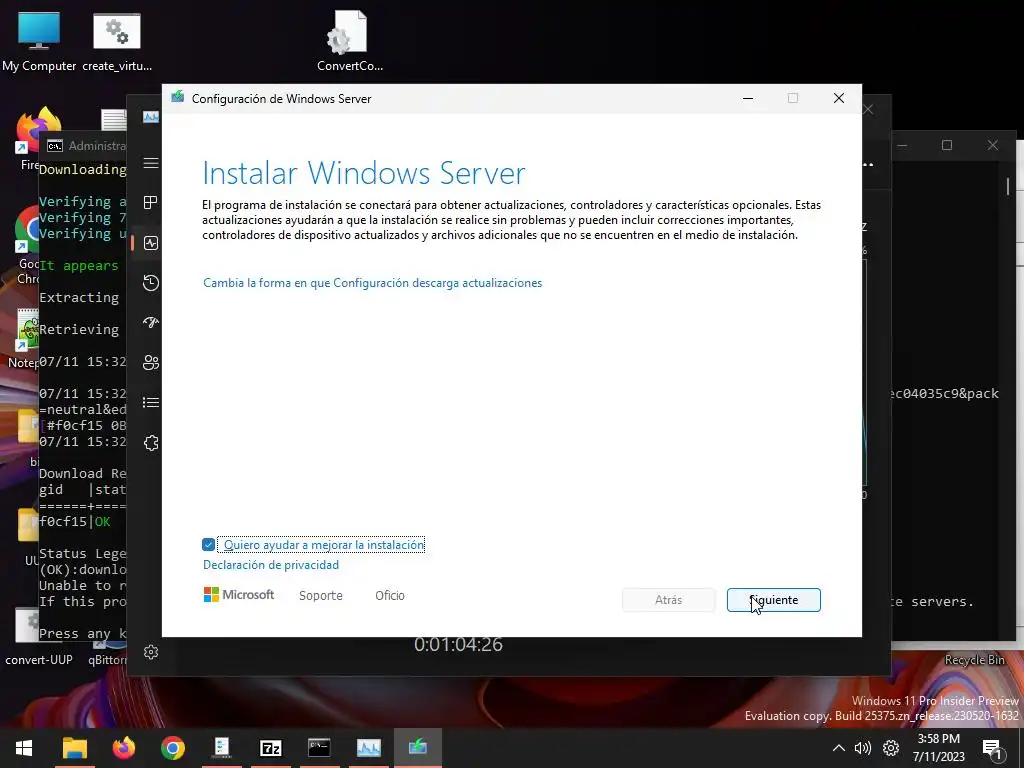Open taskbar clock showing 3:58 PM
The height and width of the screenshot is (768, 1024).
(x=939, y=748)
